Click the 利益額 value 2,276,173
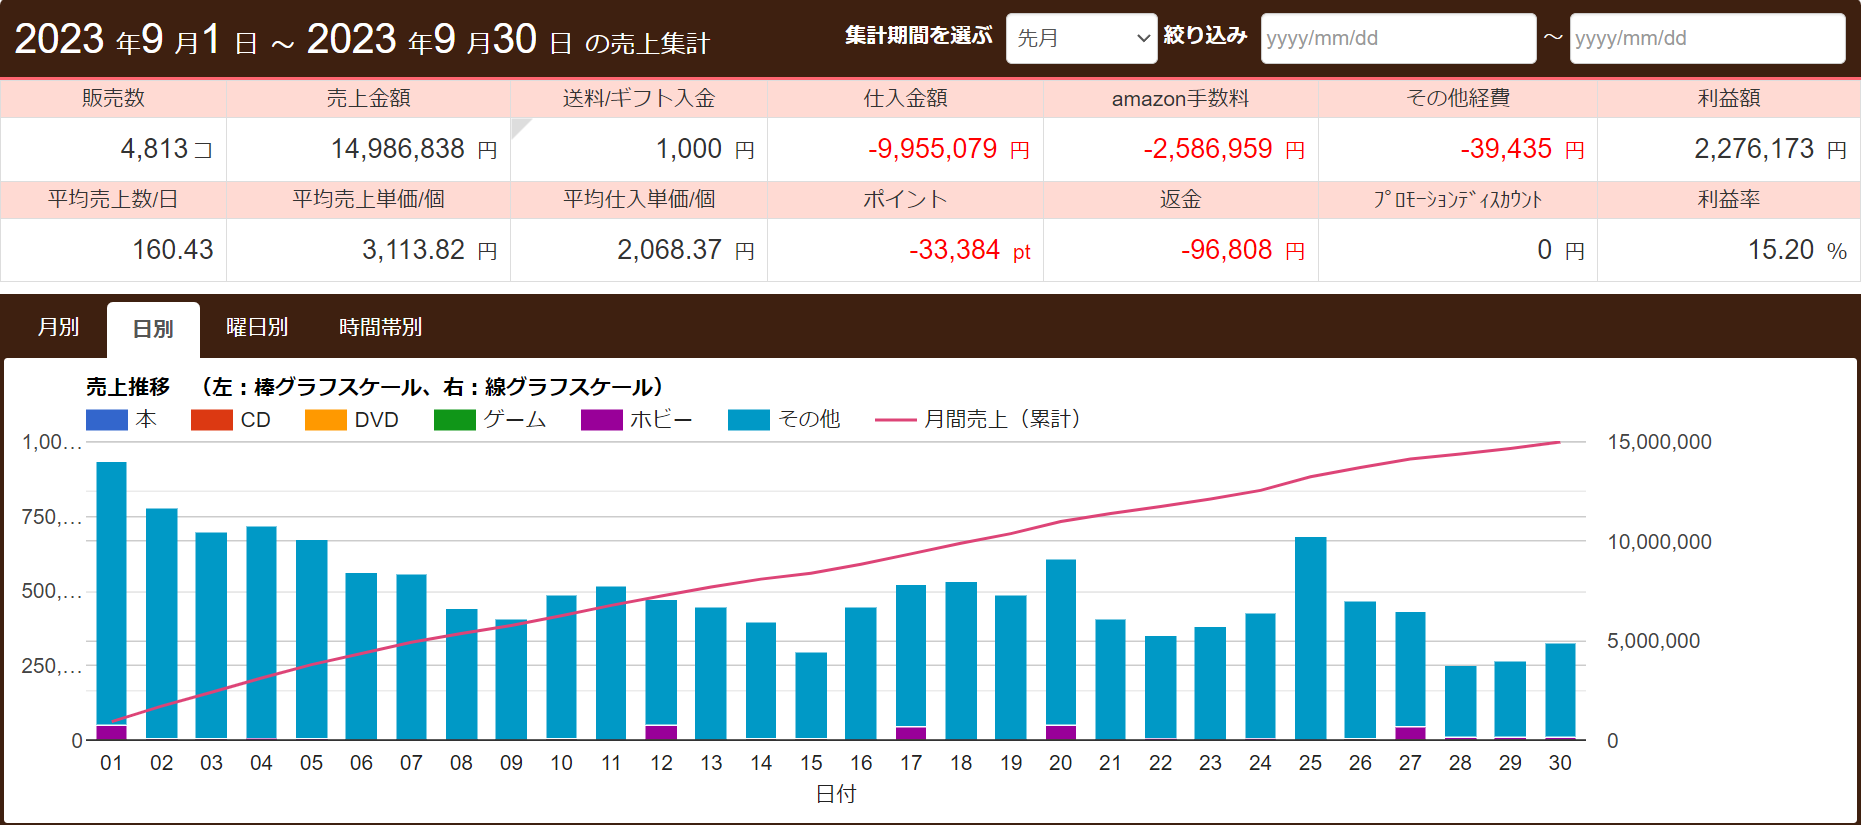This screenshot has width=1861, height=825. 1753,149
